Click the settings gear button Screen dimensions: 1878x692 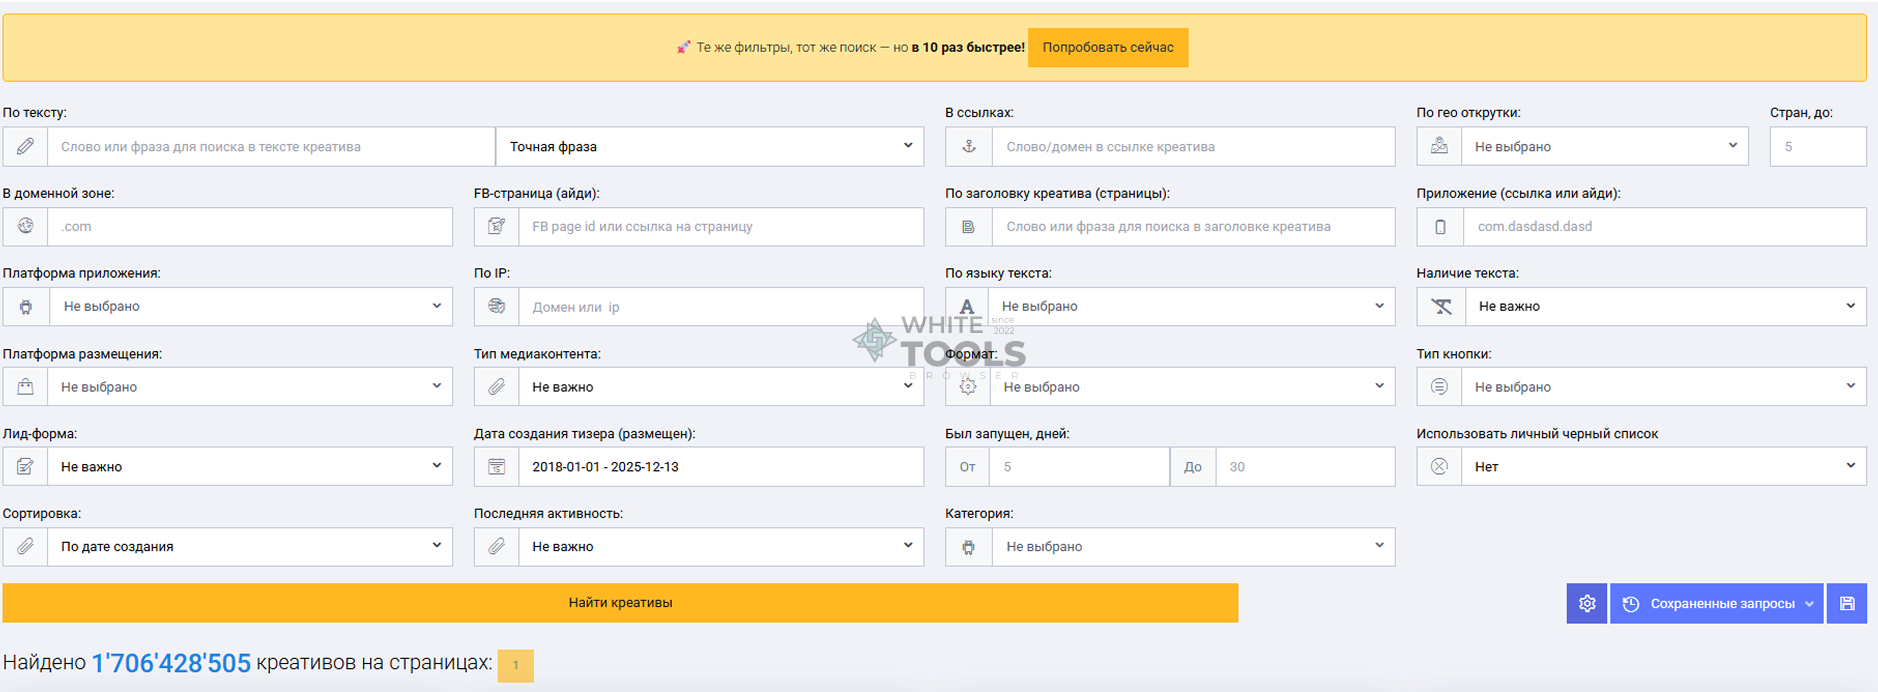1586,604
